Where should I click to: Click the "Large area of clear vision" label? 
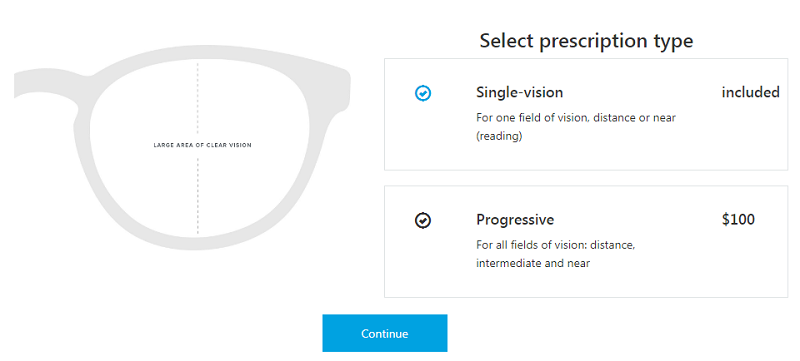click(203, 145)
